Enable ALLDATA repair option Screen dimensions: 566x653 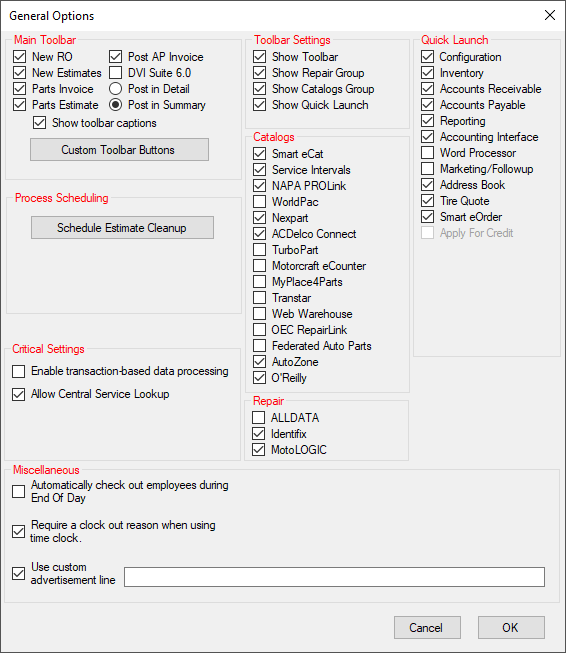pos(259,418)
